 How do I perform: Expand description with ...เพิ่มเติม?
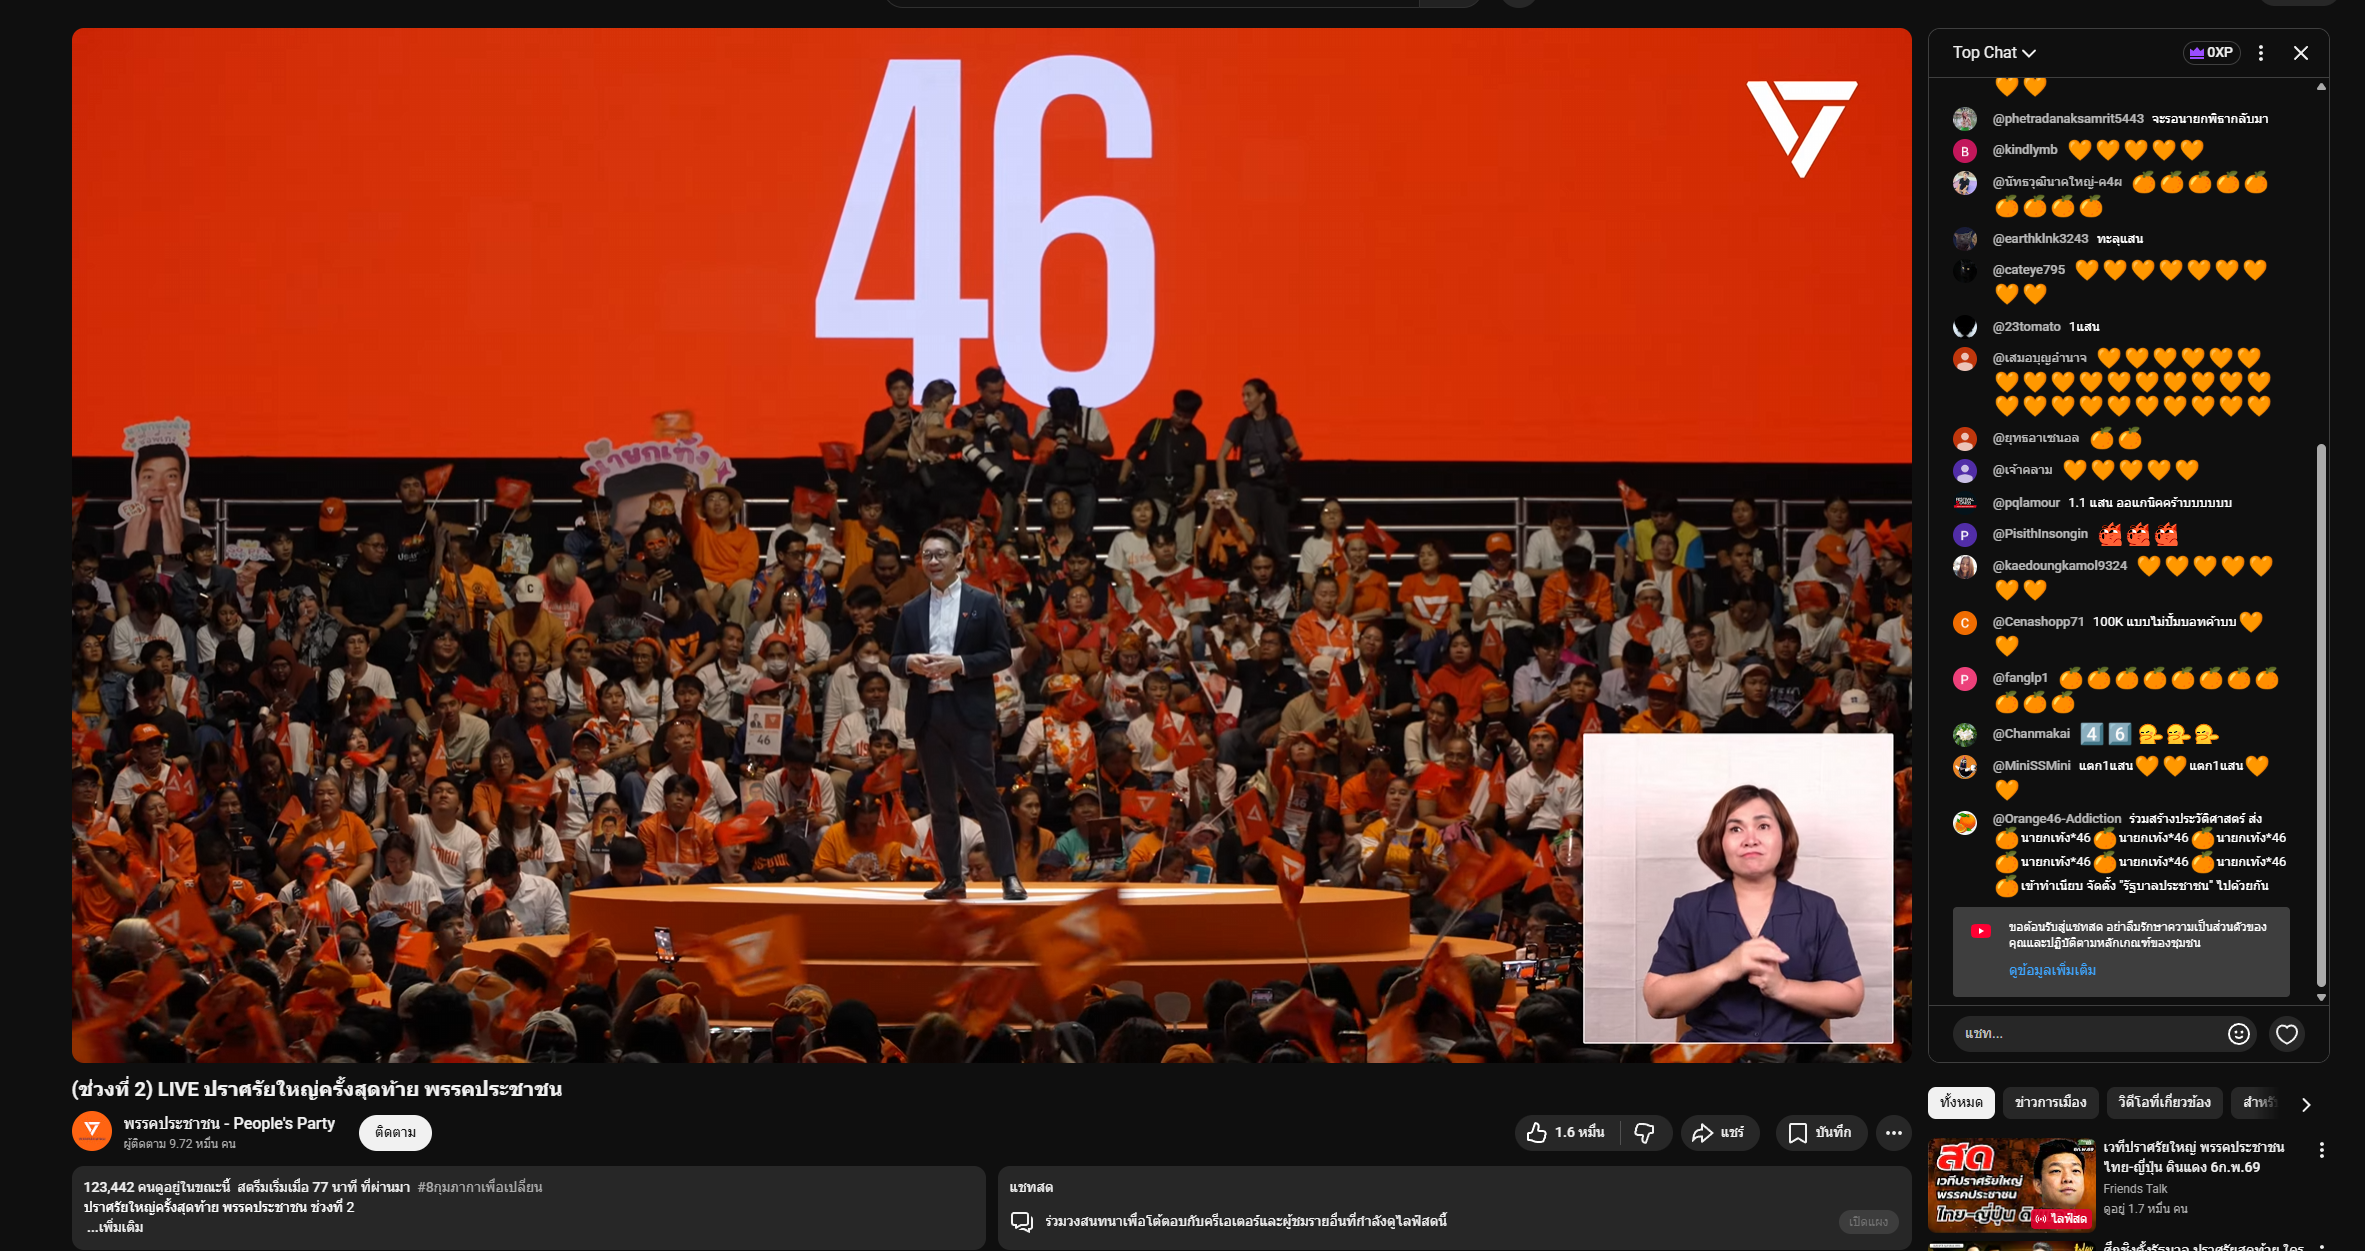[x=116, y=1227]
